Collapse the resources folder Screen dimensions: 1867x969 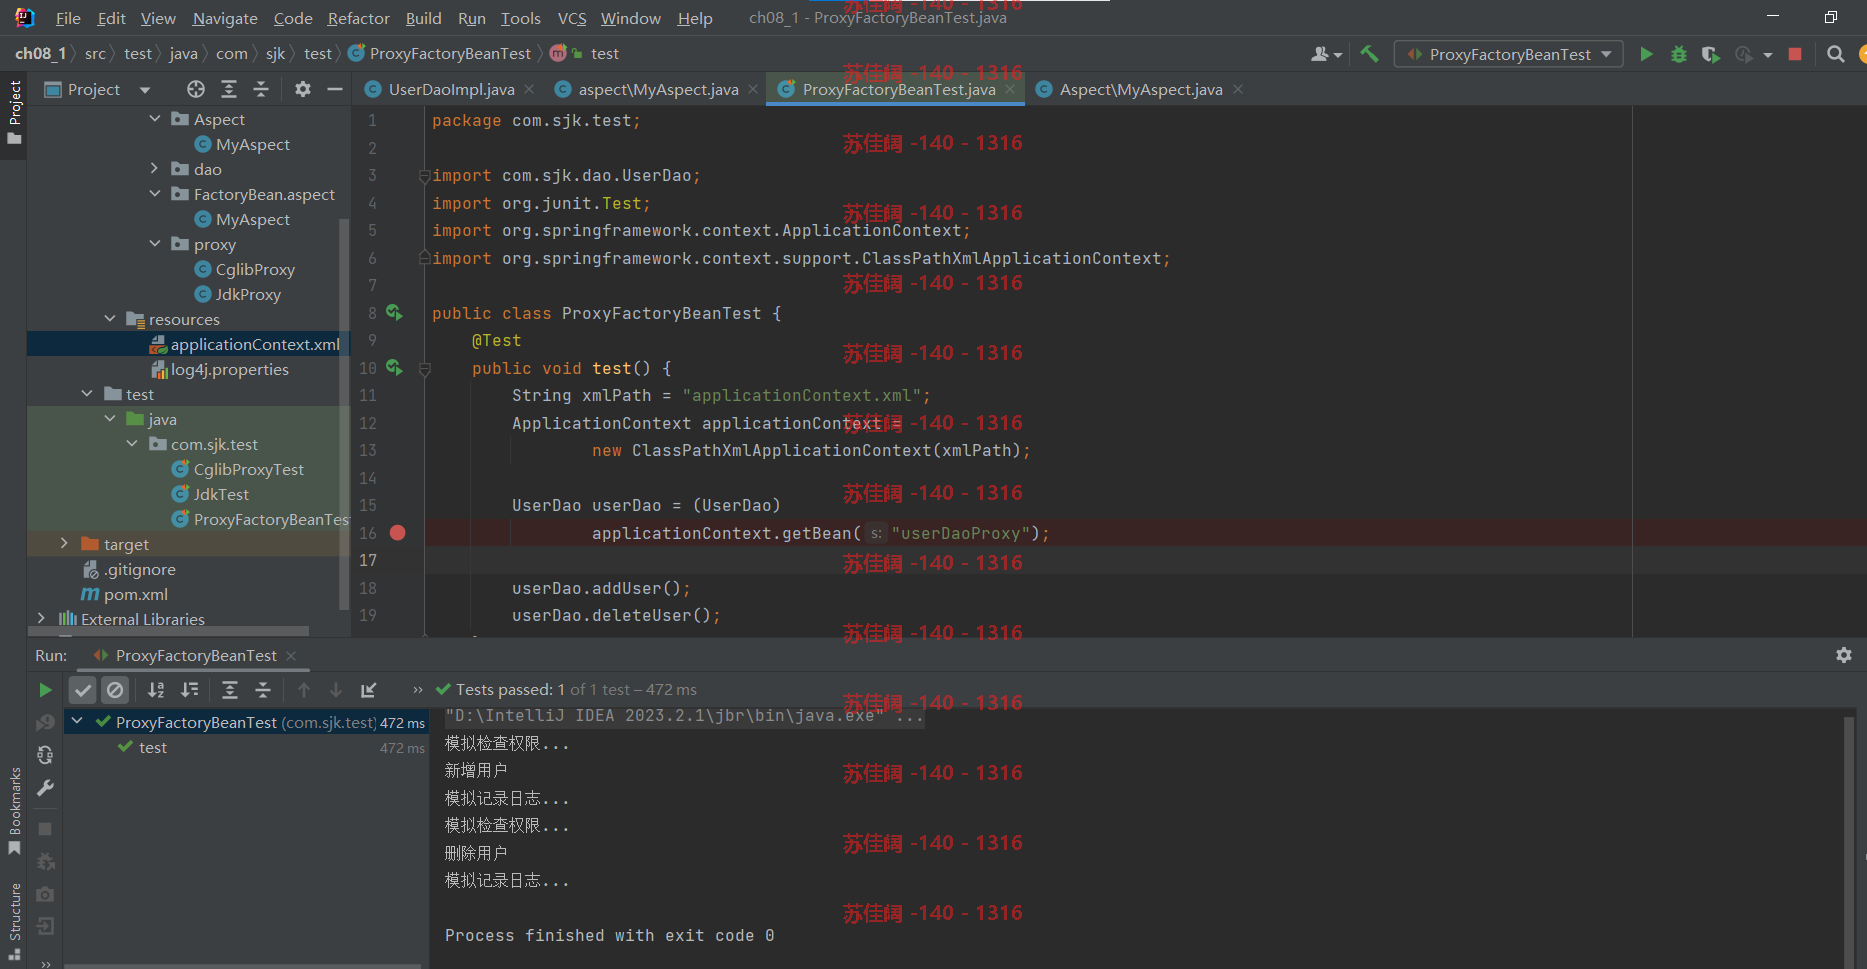pos(110,319)
